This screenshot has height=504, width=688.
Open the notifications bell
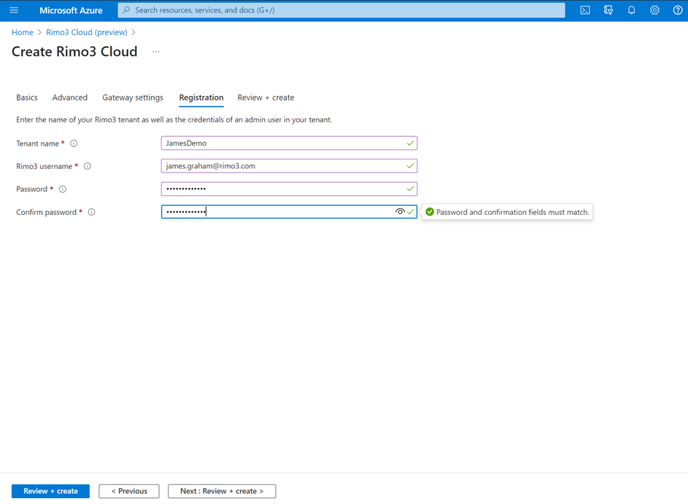[x=631, y=10]
